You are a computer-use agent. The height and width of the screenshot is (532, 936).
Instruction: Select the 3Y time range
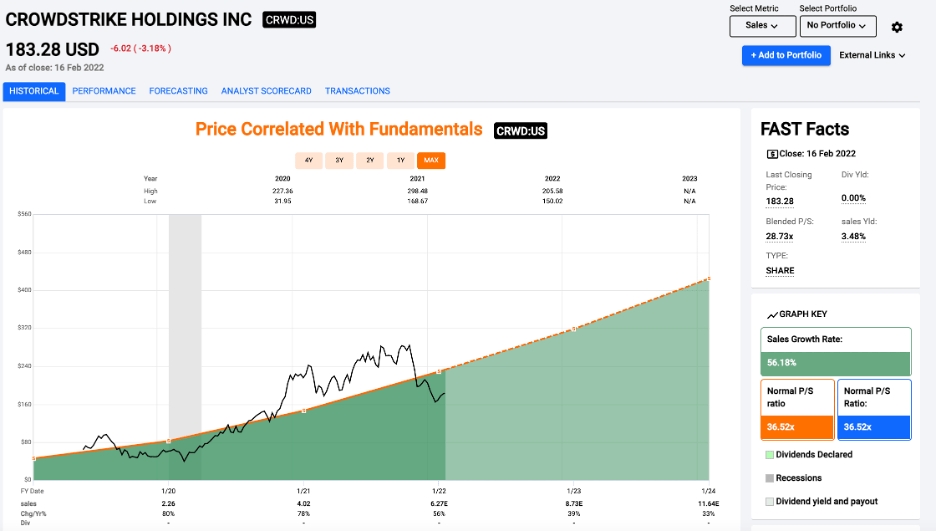(339, 161)
